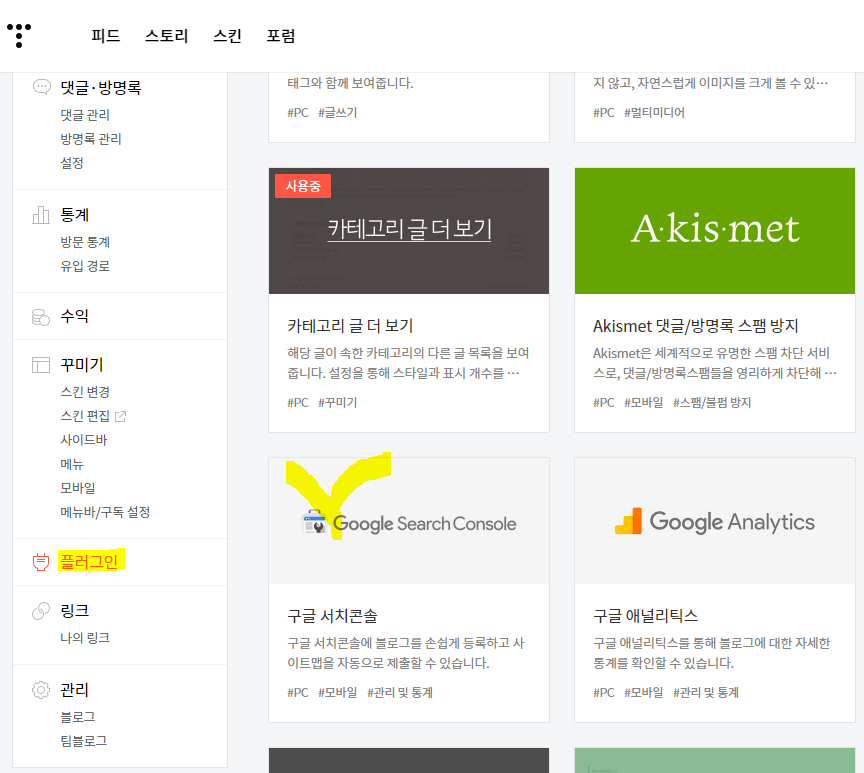Open 유입 경로 page

click(85, 266)
